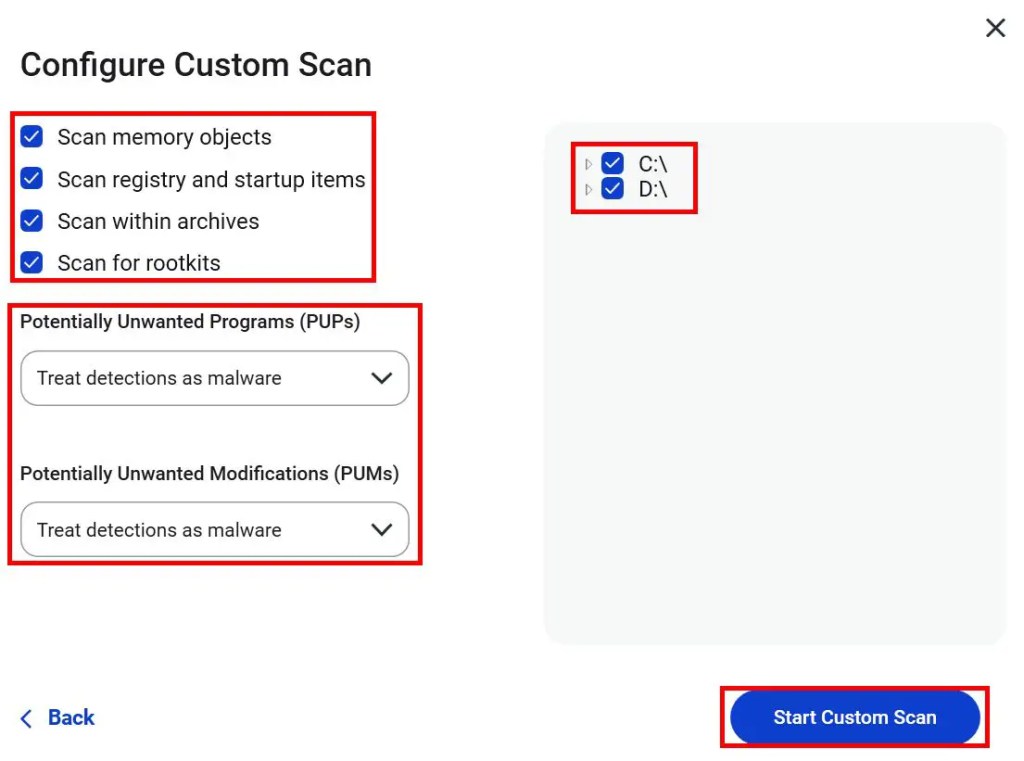
Task: Start the custom scan
Action: coord(855,717)
